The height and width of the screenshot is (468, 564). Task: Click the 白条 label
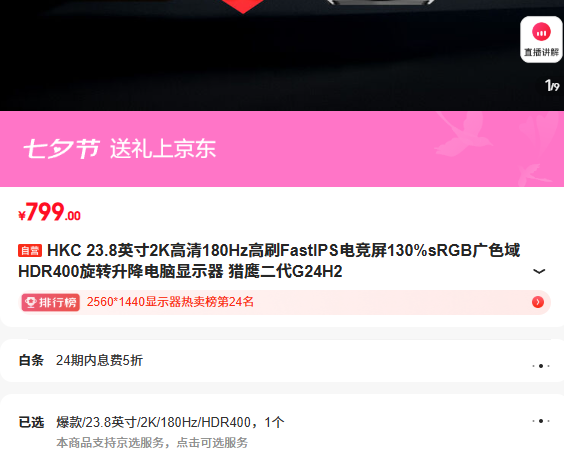point(31,360)
